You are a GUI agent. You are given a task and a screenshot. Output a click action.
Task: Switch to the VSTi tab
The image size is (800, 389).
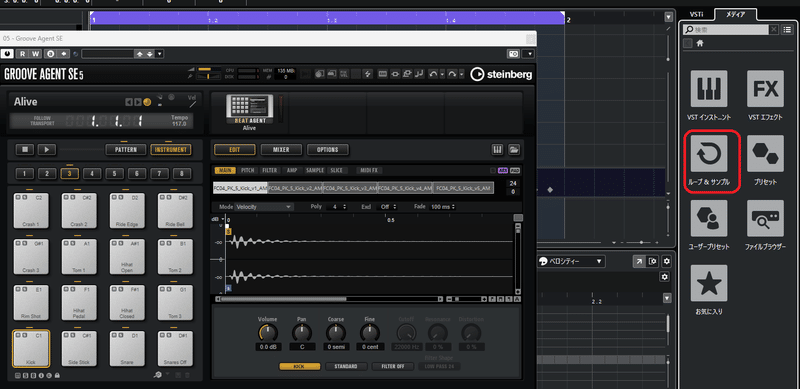697,14
